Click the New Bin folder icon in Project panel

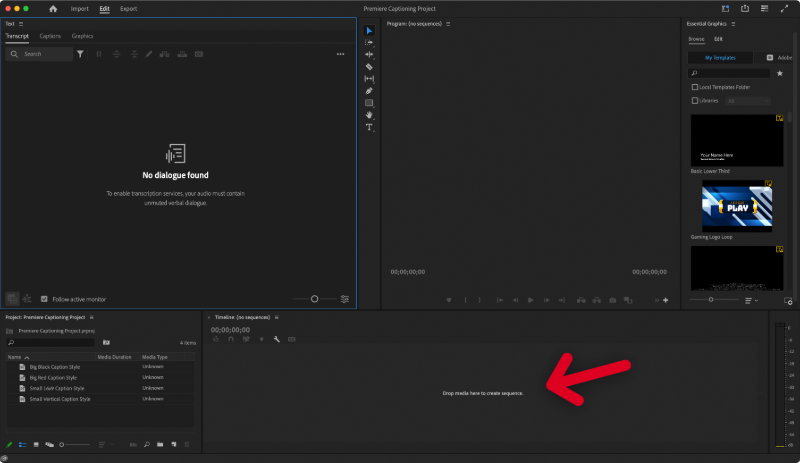(x=160, y=445)
